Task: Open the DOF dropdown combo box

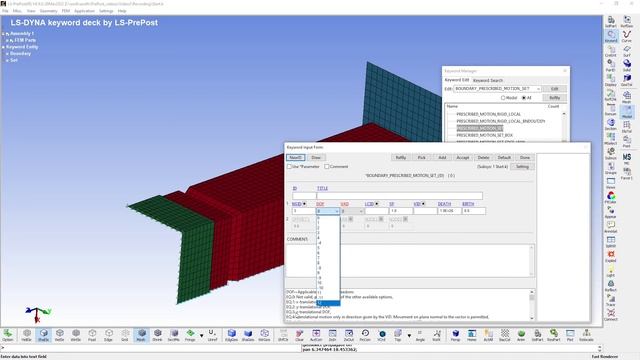Action: [x=328, y=211]
